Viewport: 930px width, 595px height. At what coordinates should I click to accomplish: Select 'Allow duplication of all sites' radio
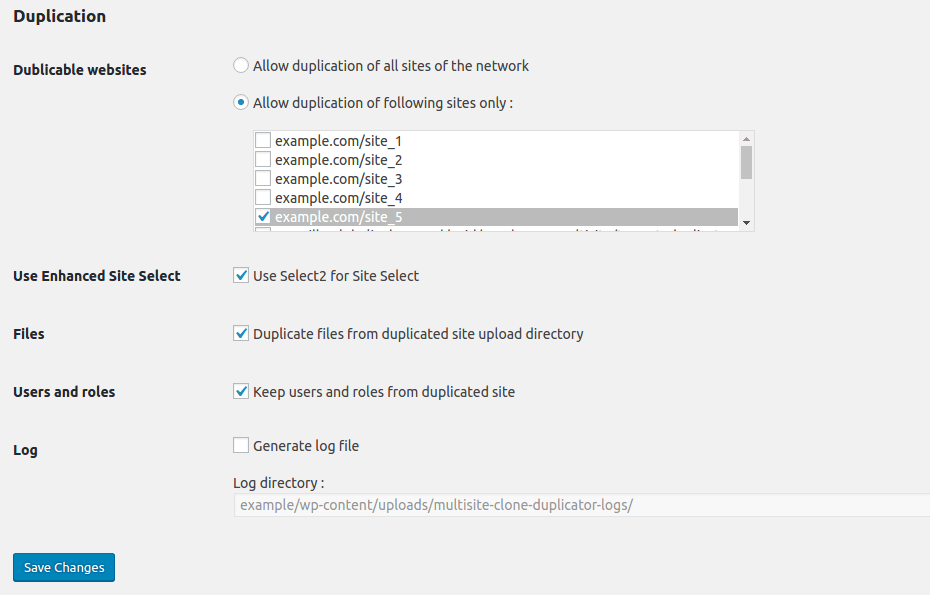(240, 65)
